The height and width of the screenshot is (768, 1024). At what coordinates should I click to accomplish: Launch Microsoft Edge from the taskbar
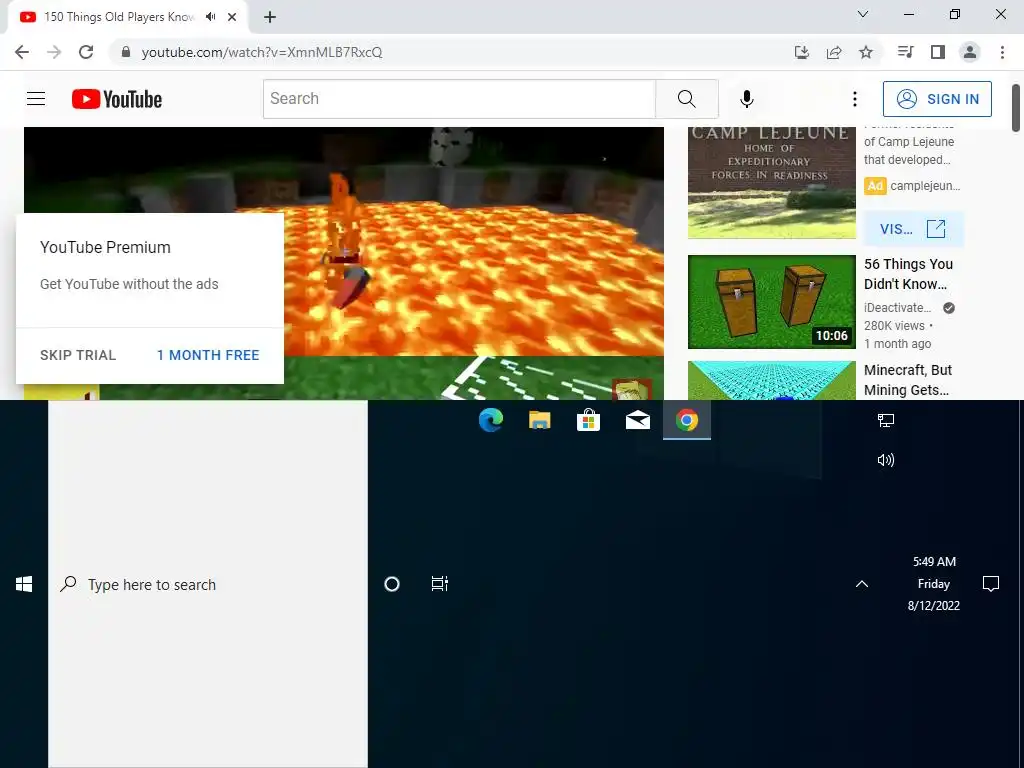490,420
